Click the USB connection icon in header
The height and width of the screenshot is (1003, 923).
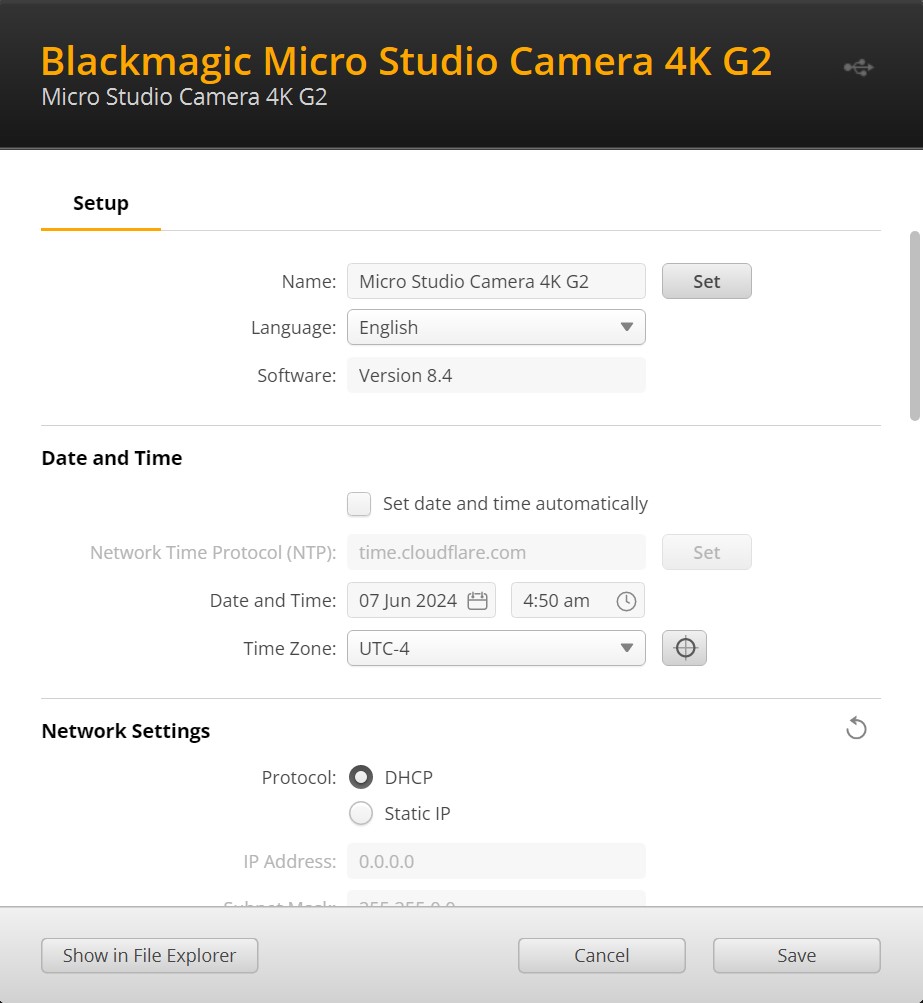pyautogui.click(x=858, y=67)
